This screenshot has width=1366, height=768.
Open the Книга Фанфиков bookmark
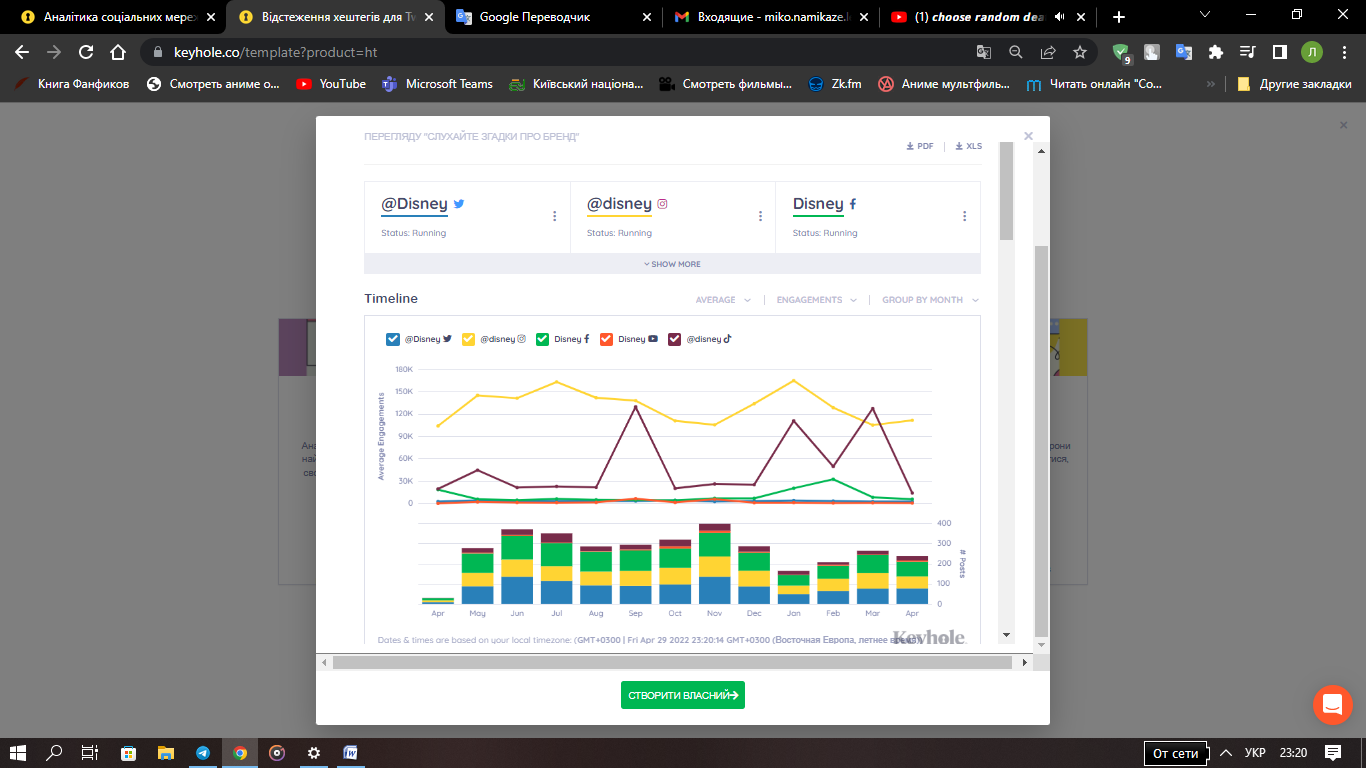pos(72,84)
